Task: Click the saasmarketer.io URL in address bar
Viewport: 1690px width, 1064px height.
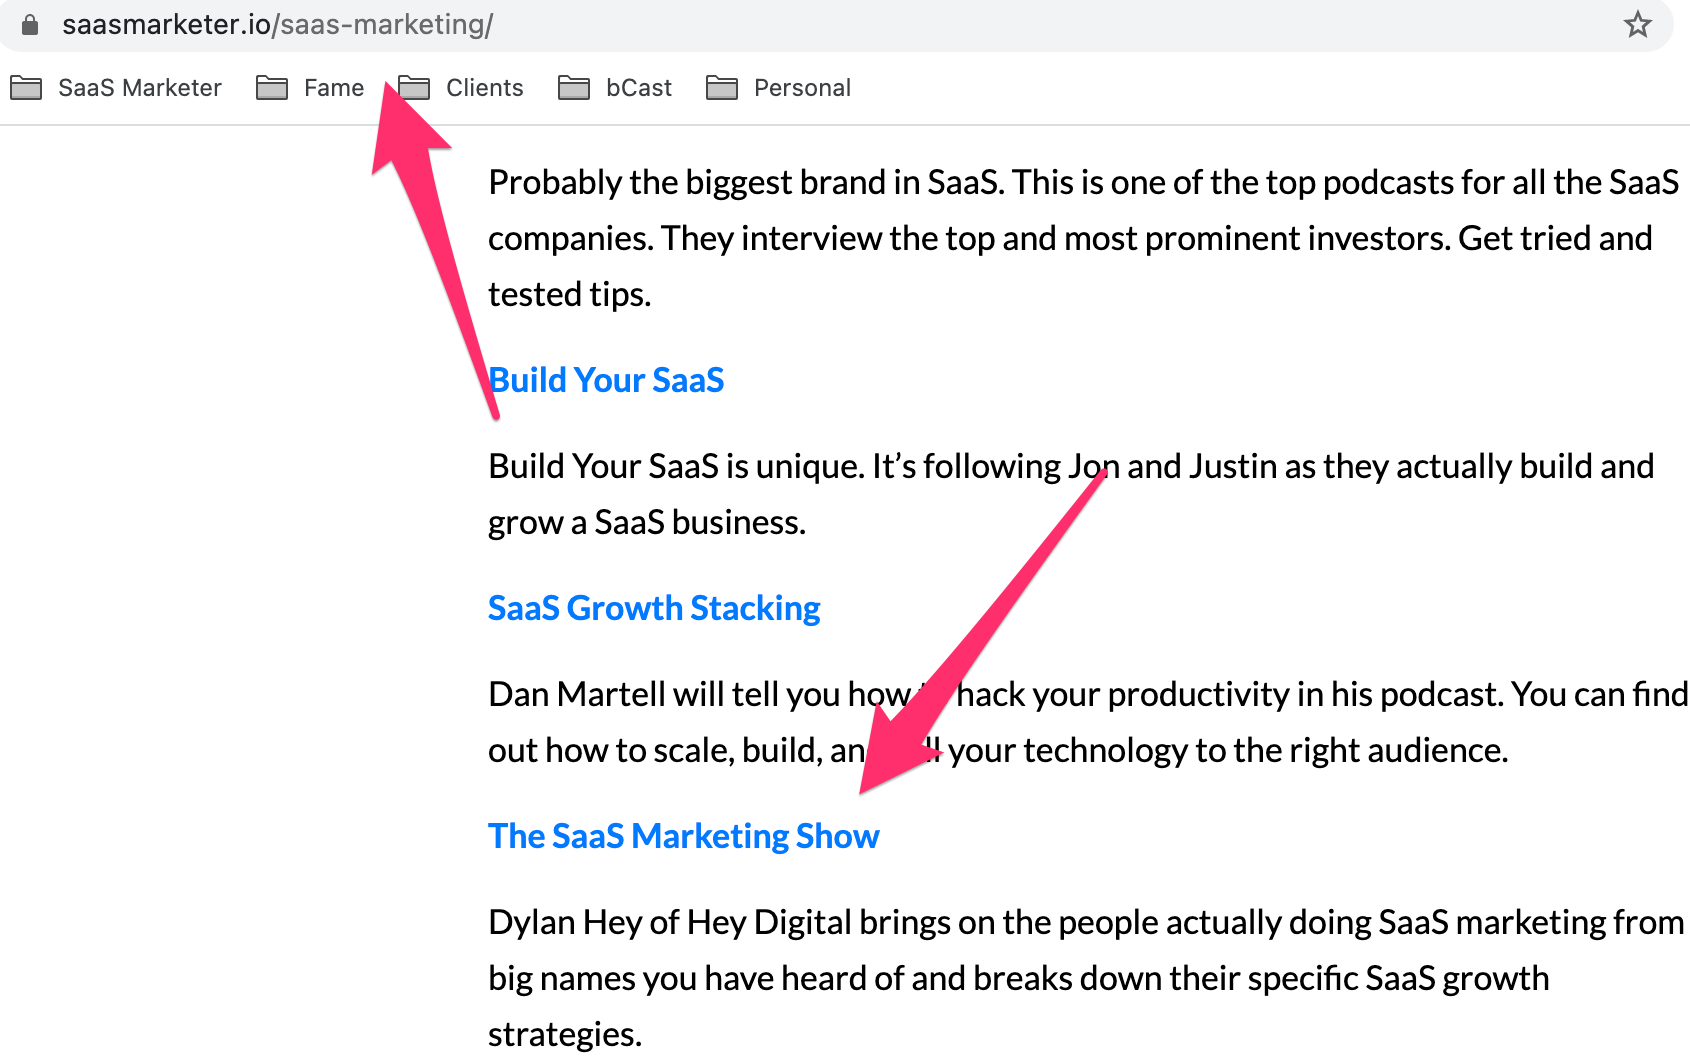Action: [277, 24]
